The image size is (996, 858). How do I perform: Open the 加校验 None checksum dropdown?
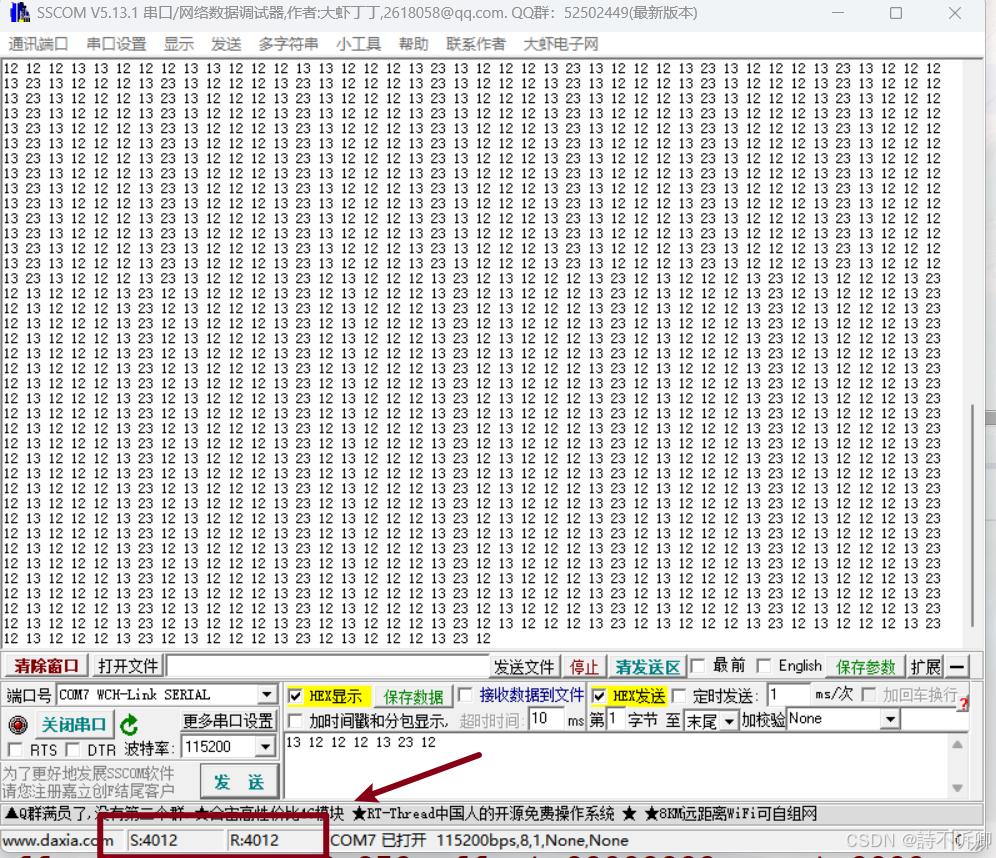click(x=891, y=720)
